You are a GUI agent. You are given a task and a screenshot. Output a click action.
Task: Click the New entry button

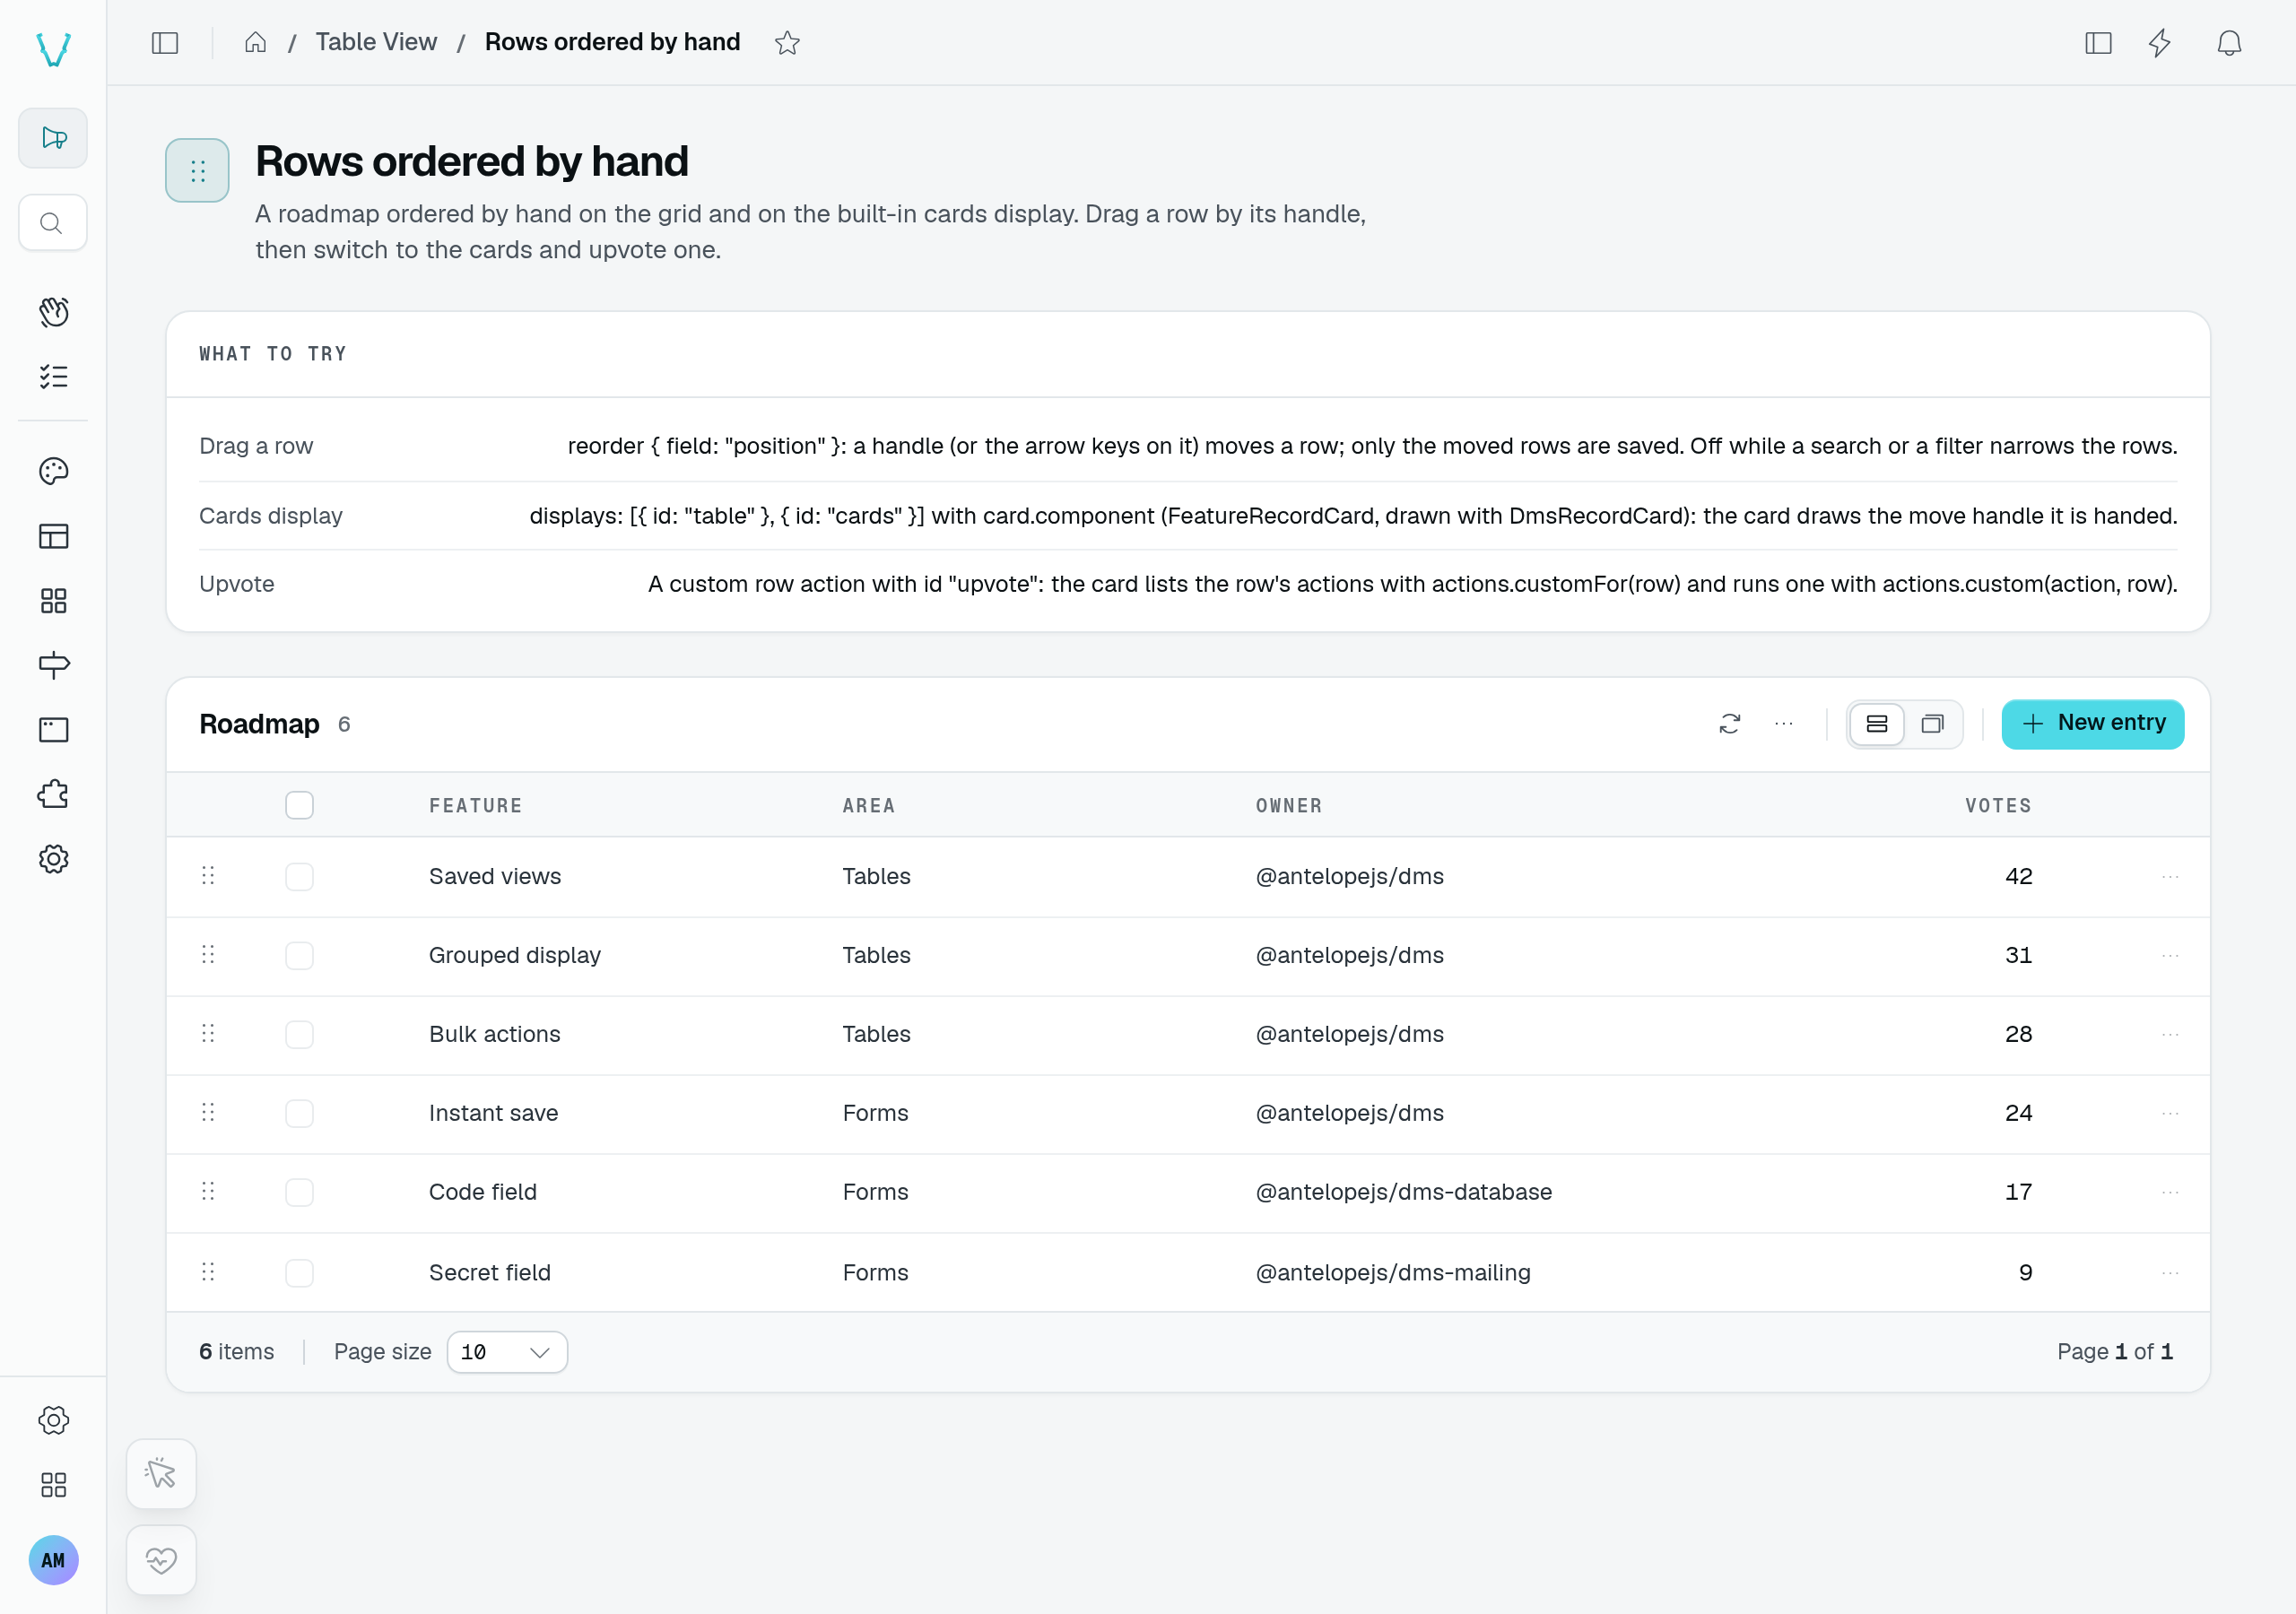point(2092,724)
